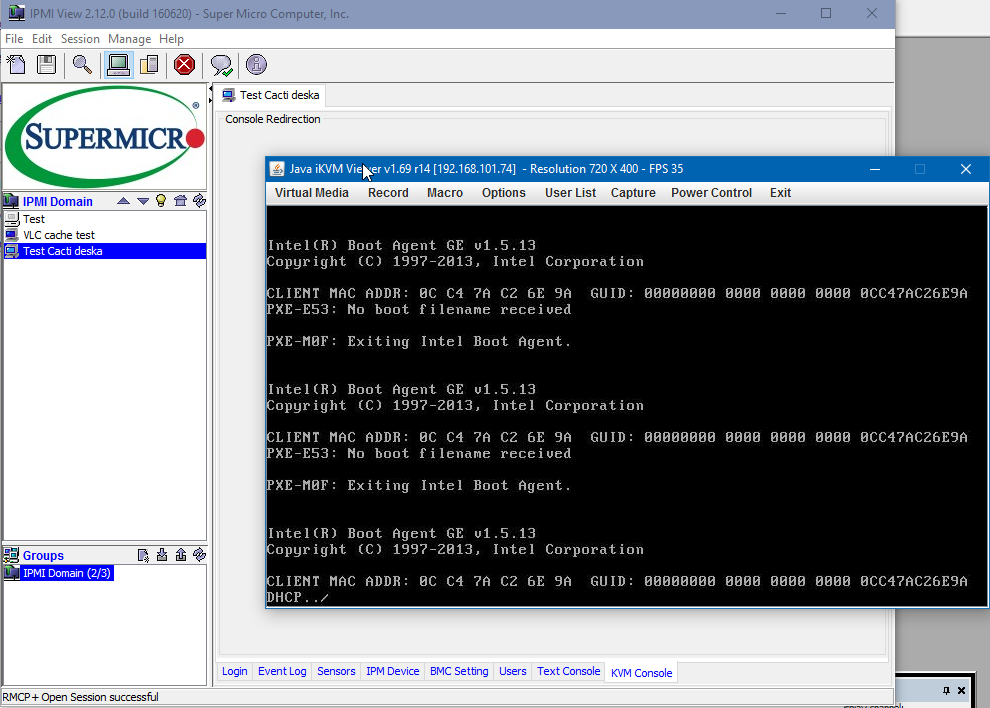Open the Help menu

[171, 39]
